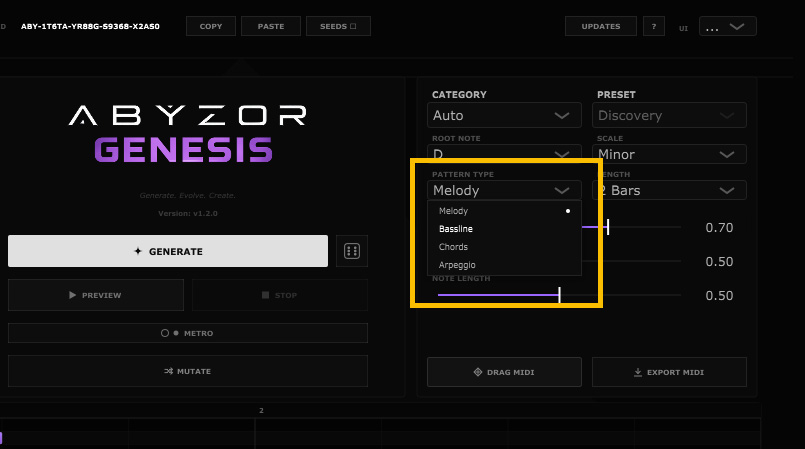
Task: Expand the UI scale dropdown
Action: point(727,26)
